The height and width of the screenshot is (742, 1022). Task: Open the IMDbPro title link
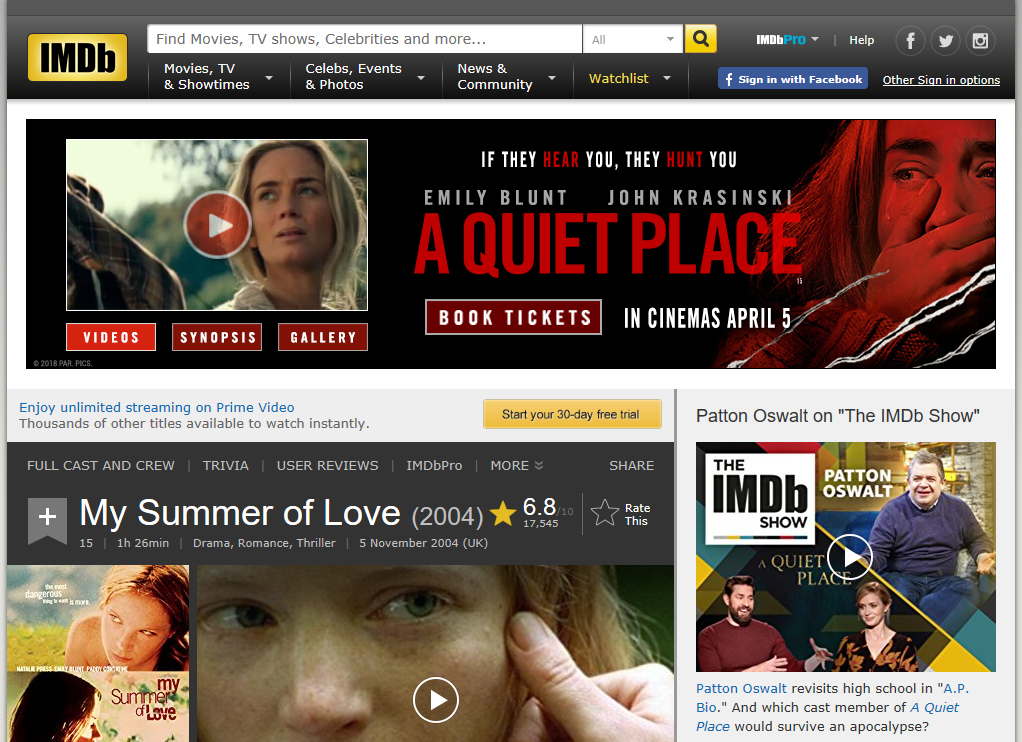(x=434, y=466)
